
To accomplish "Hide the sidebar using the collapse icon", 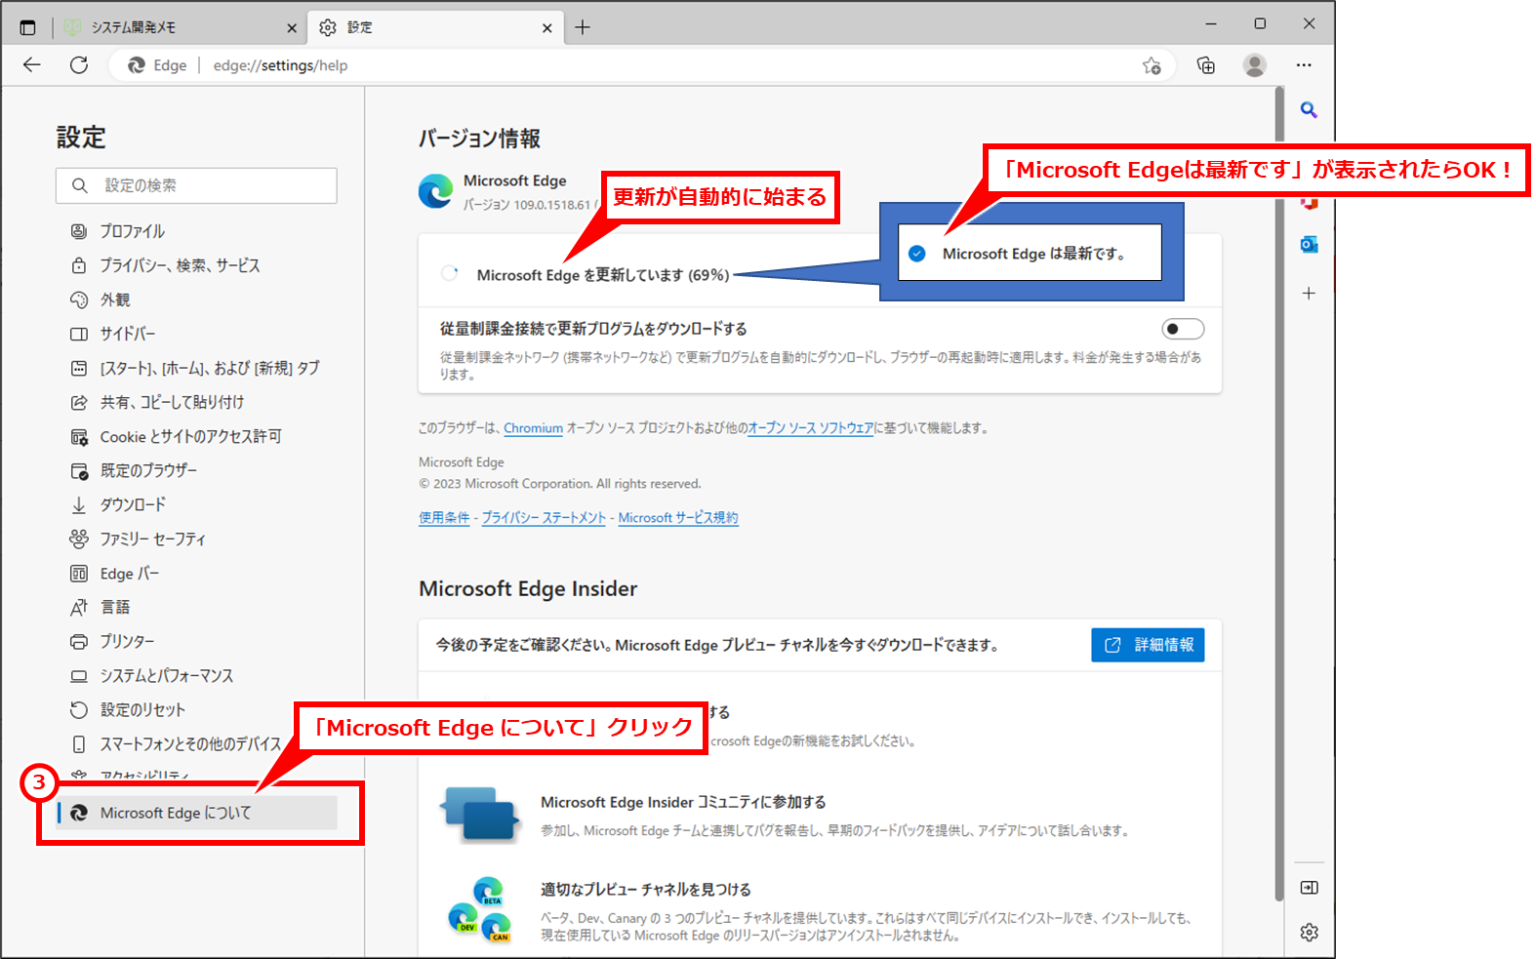I will (x=1308, y=887).
